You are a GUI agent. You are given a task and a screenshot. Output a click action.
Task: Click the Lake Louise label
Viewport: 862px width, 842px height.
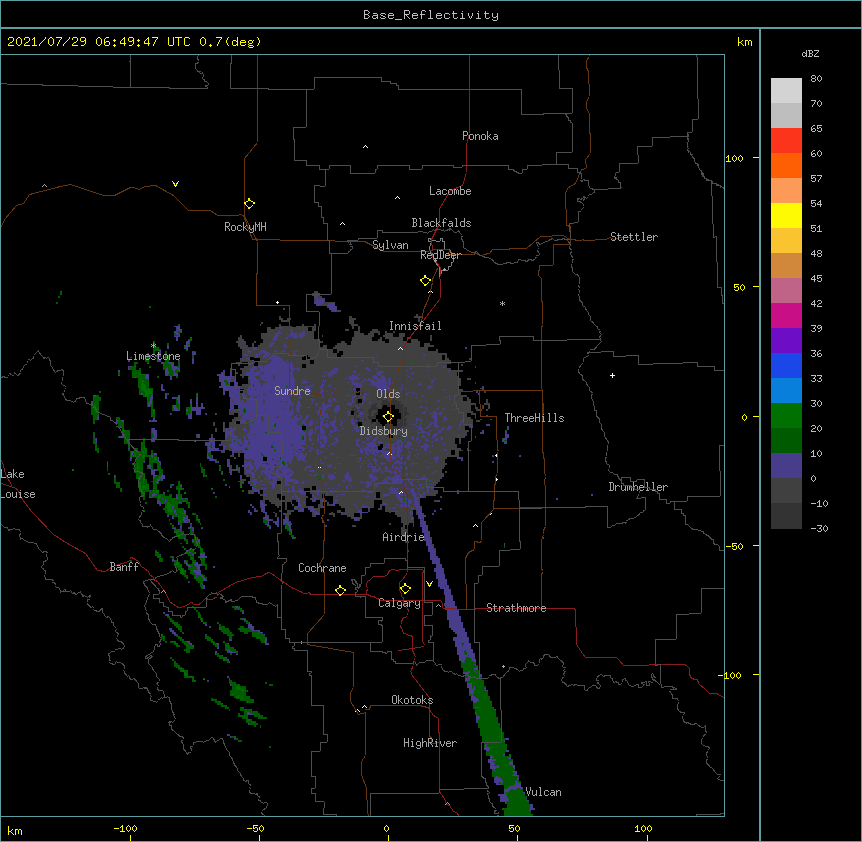tap(18, 484)
